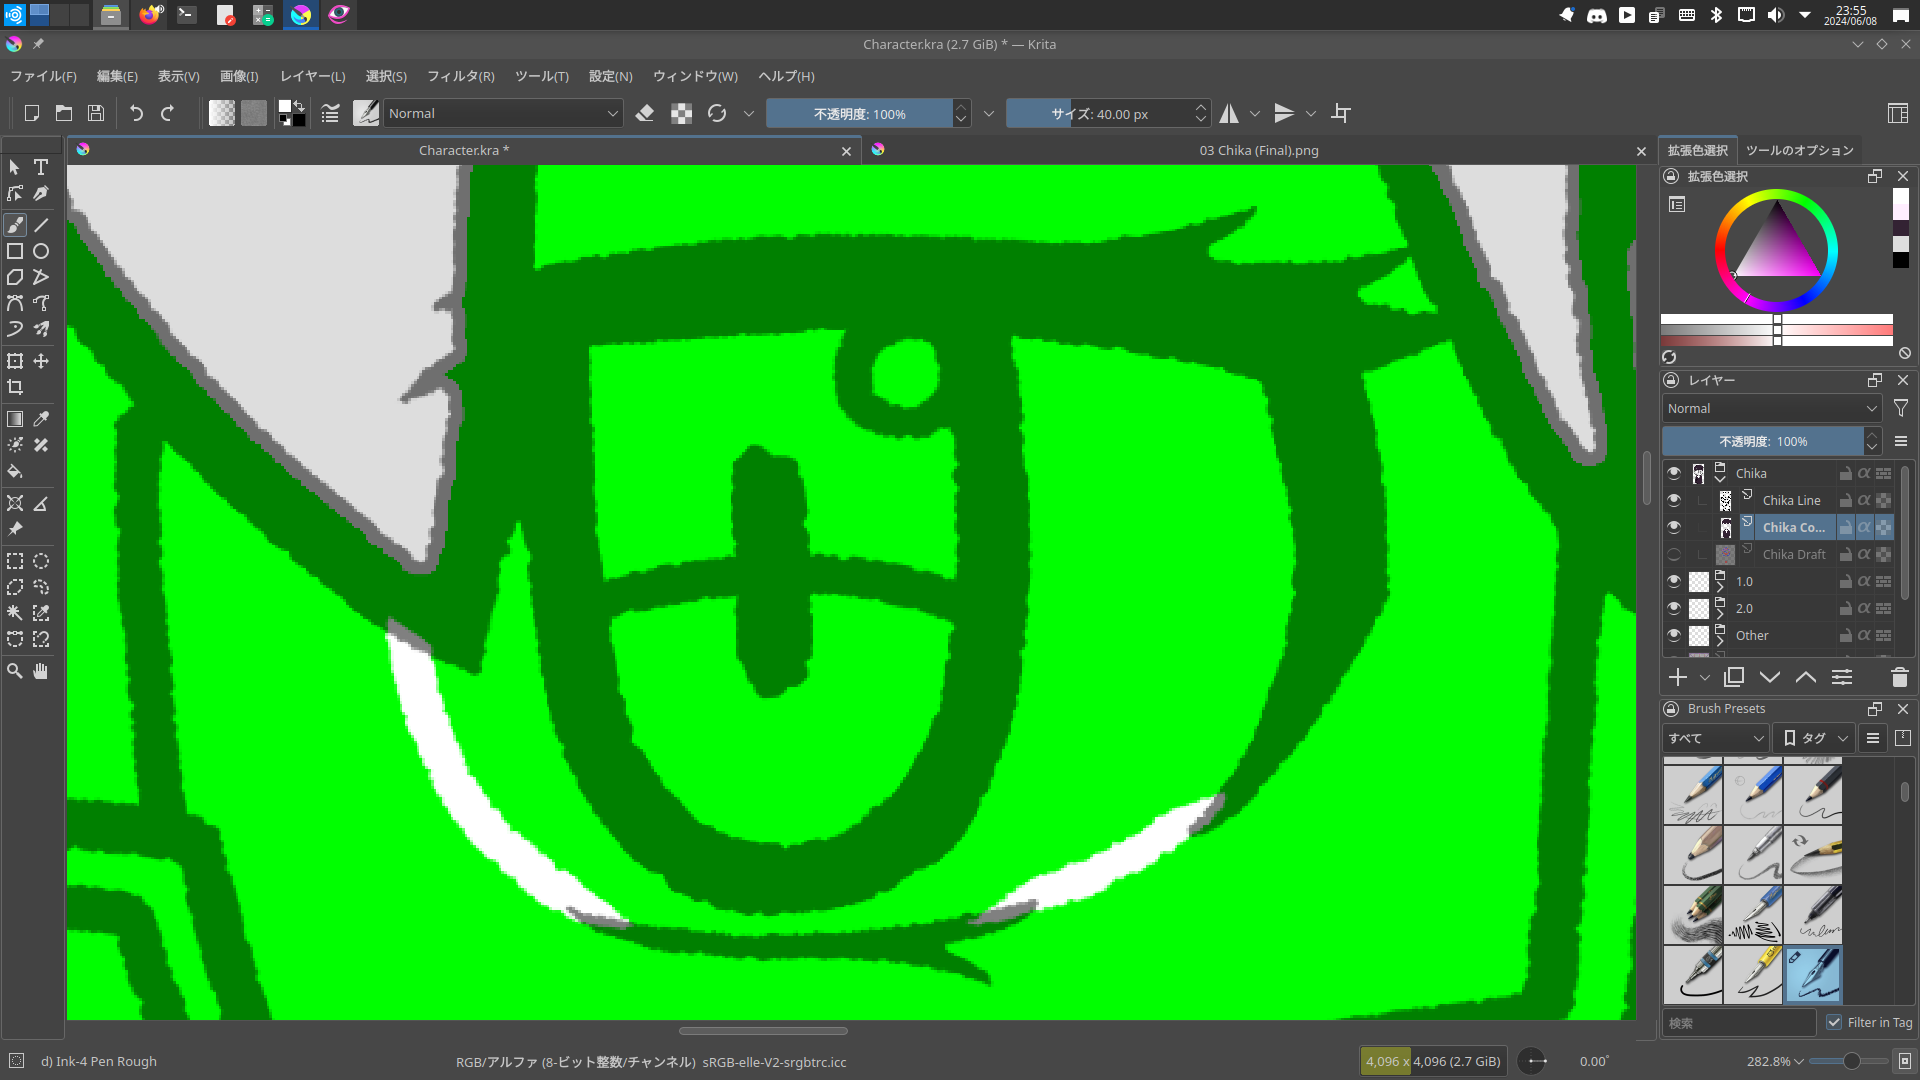This screenshot has height=1080, width=1920.
Task: Select the Crop tool
Action: click(x=15, y=387)
